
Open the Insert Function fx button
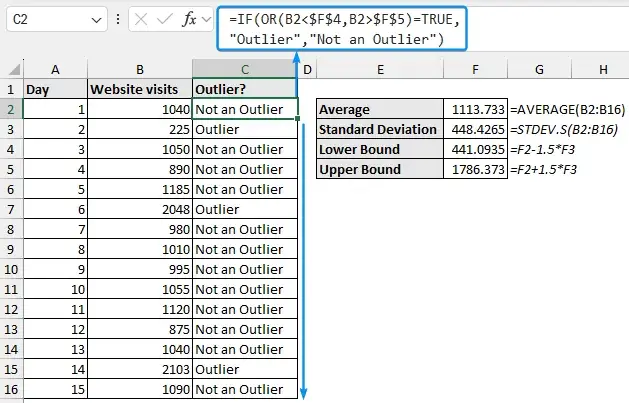(x=189, y=19)
